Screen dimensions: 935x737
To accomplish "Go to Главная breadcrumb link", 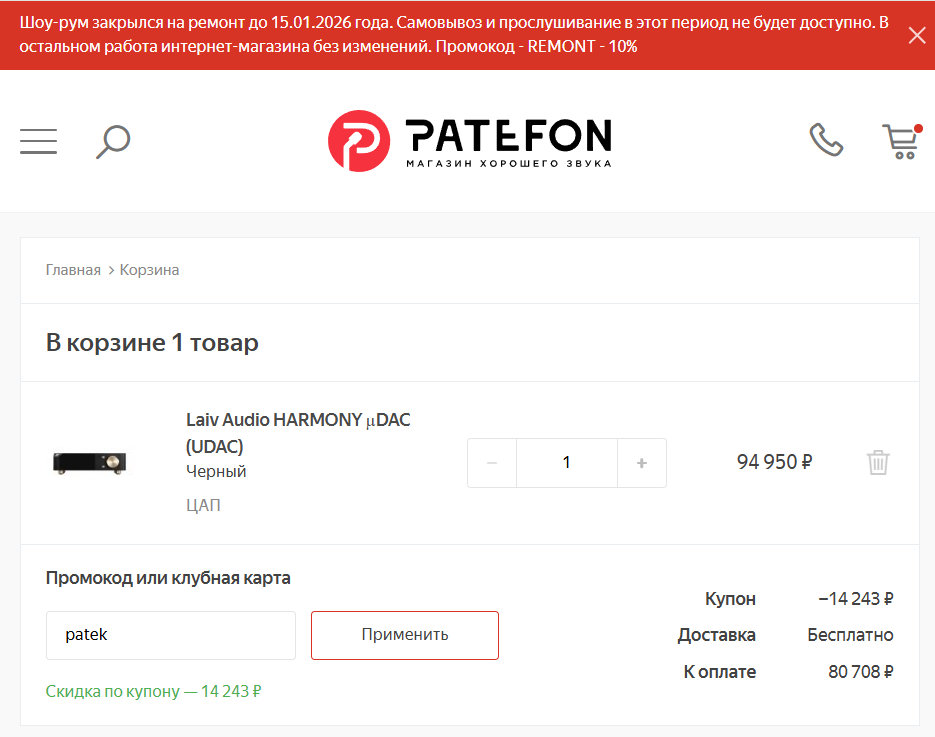I will (x=73, y=270).
